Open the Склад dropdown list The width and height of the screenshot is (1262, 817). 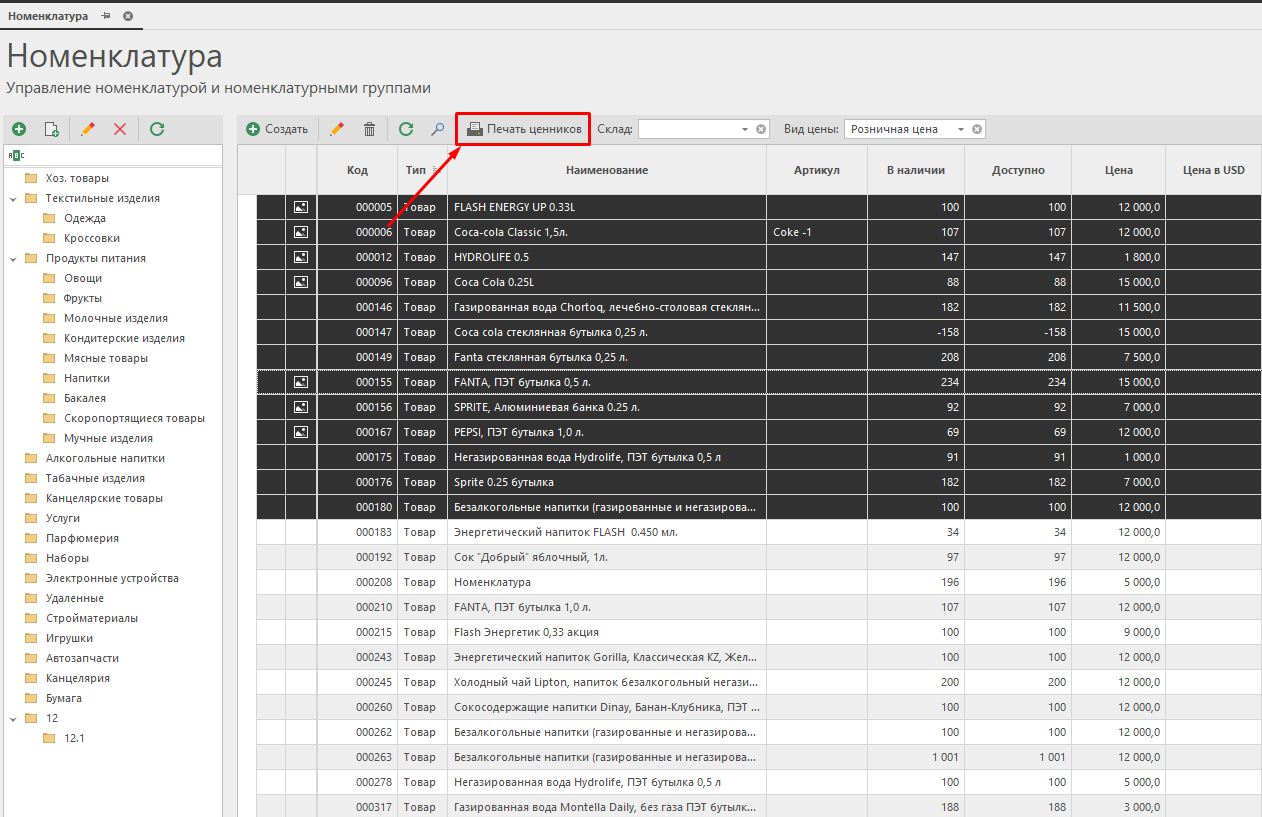click(x=745, y=129)
